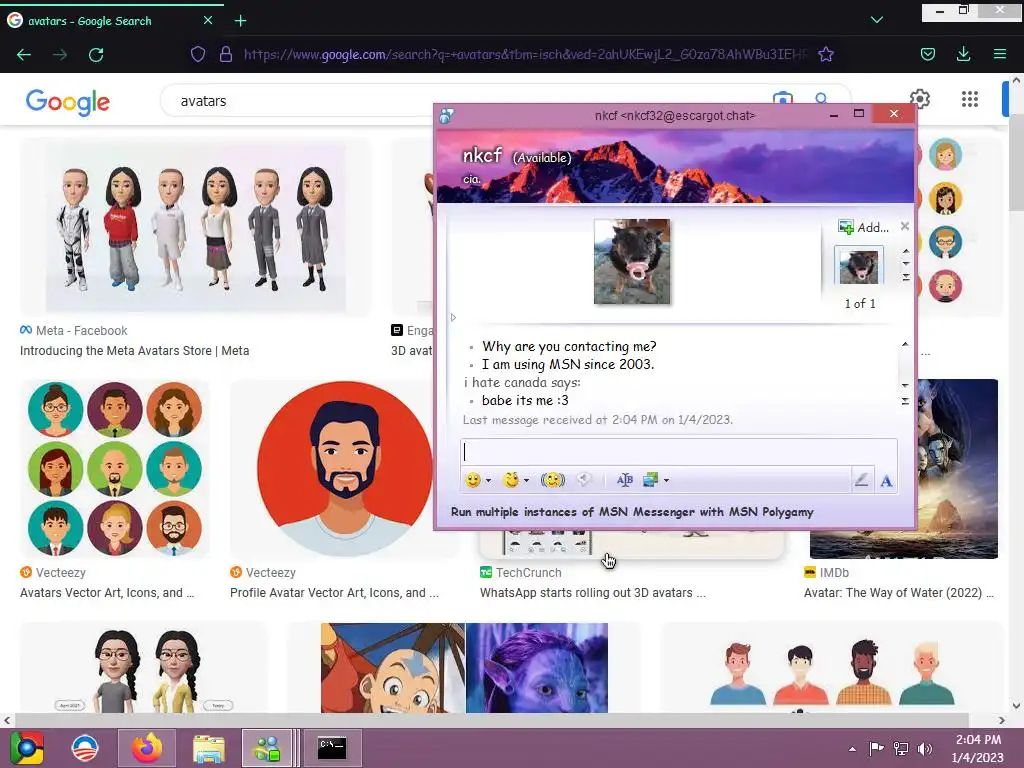The height and width of the screenshot is (768, 1024).
Task: Open Google quick settings gear
Action: point(920,99)
